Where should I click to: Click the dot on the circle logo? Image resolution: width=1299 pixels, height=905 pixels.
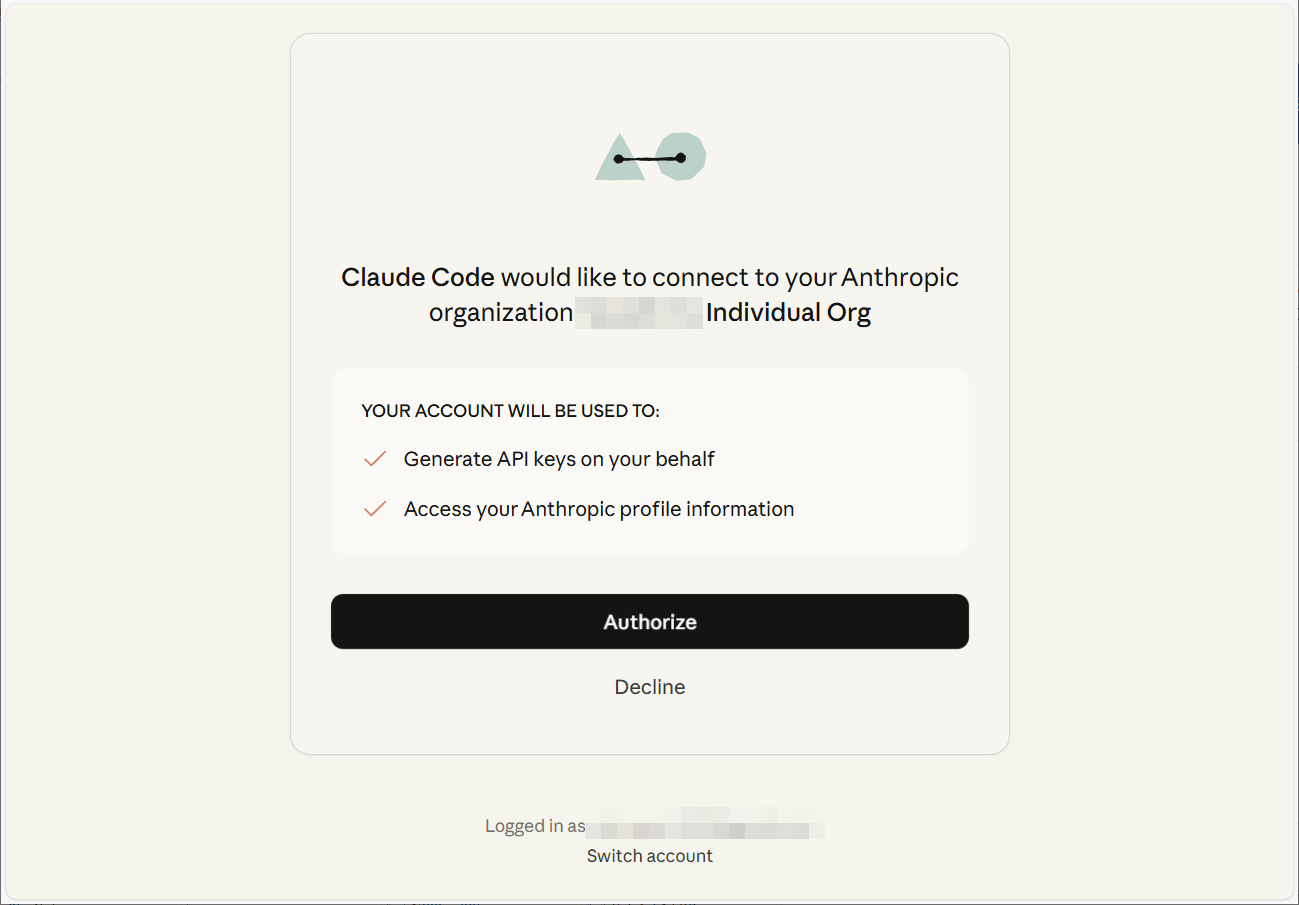[x=681, y=157]
